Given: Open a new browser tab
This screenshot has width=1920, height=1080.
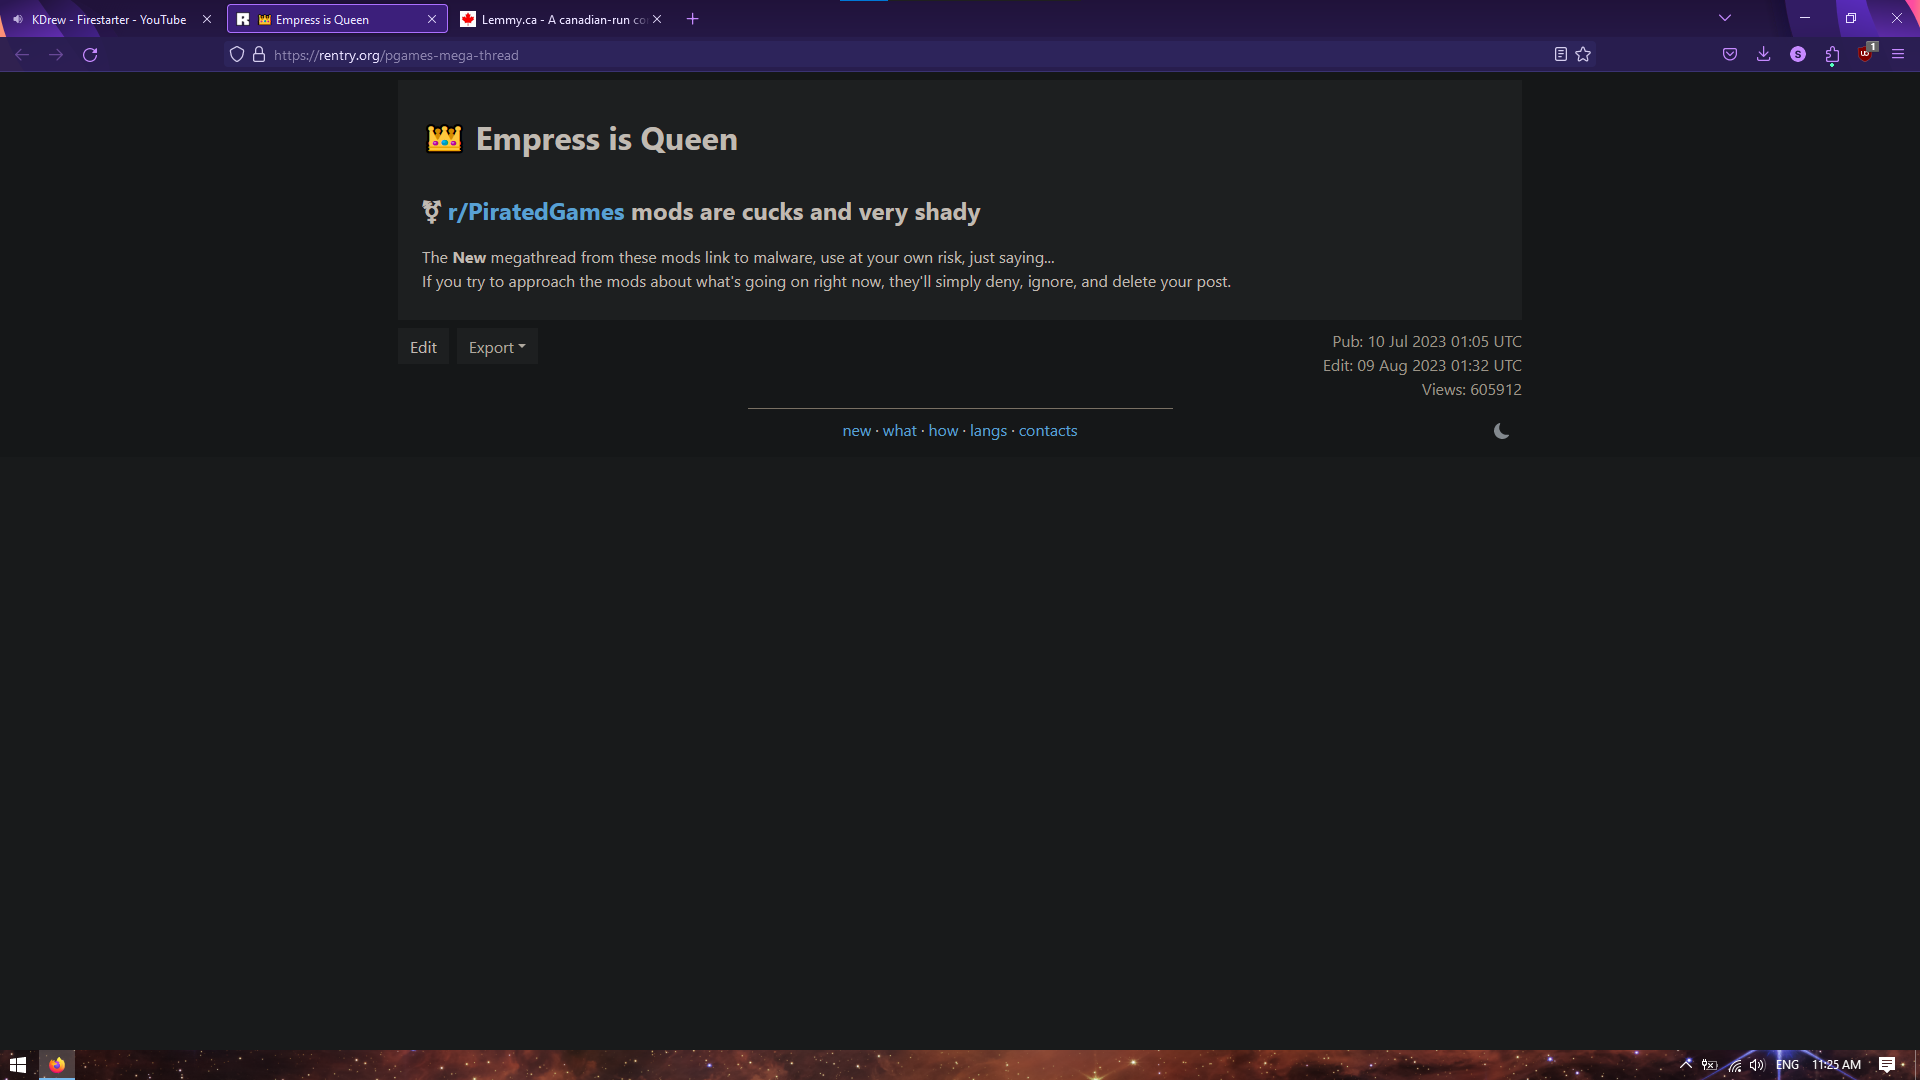Looking at the screenshot, I should [x=693, y=19].
